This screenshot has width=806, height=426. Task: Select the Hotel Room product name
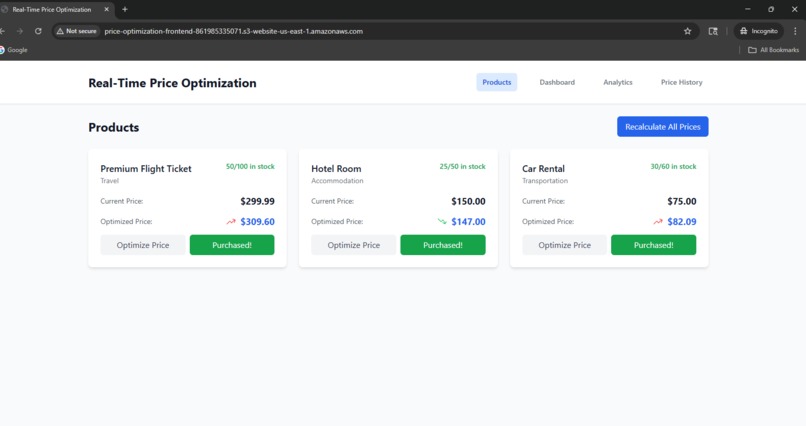pos(336,169)
